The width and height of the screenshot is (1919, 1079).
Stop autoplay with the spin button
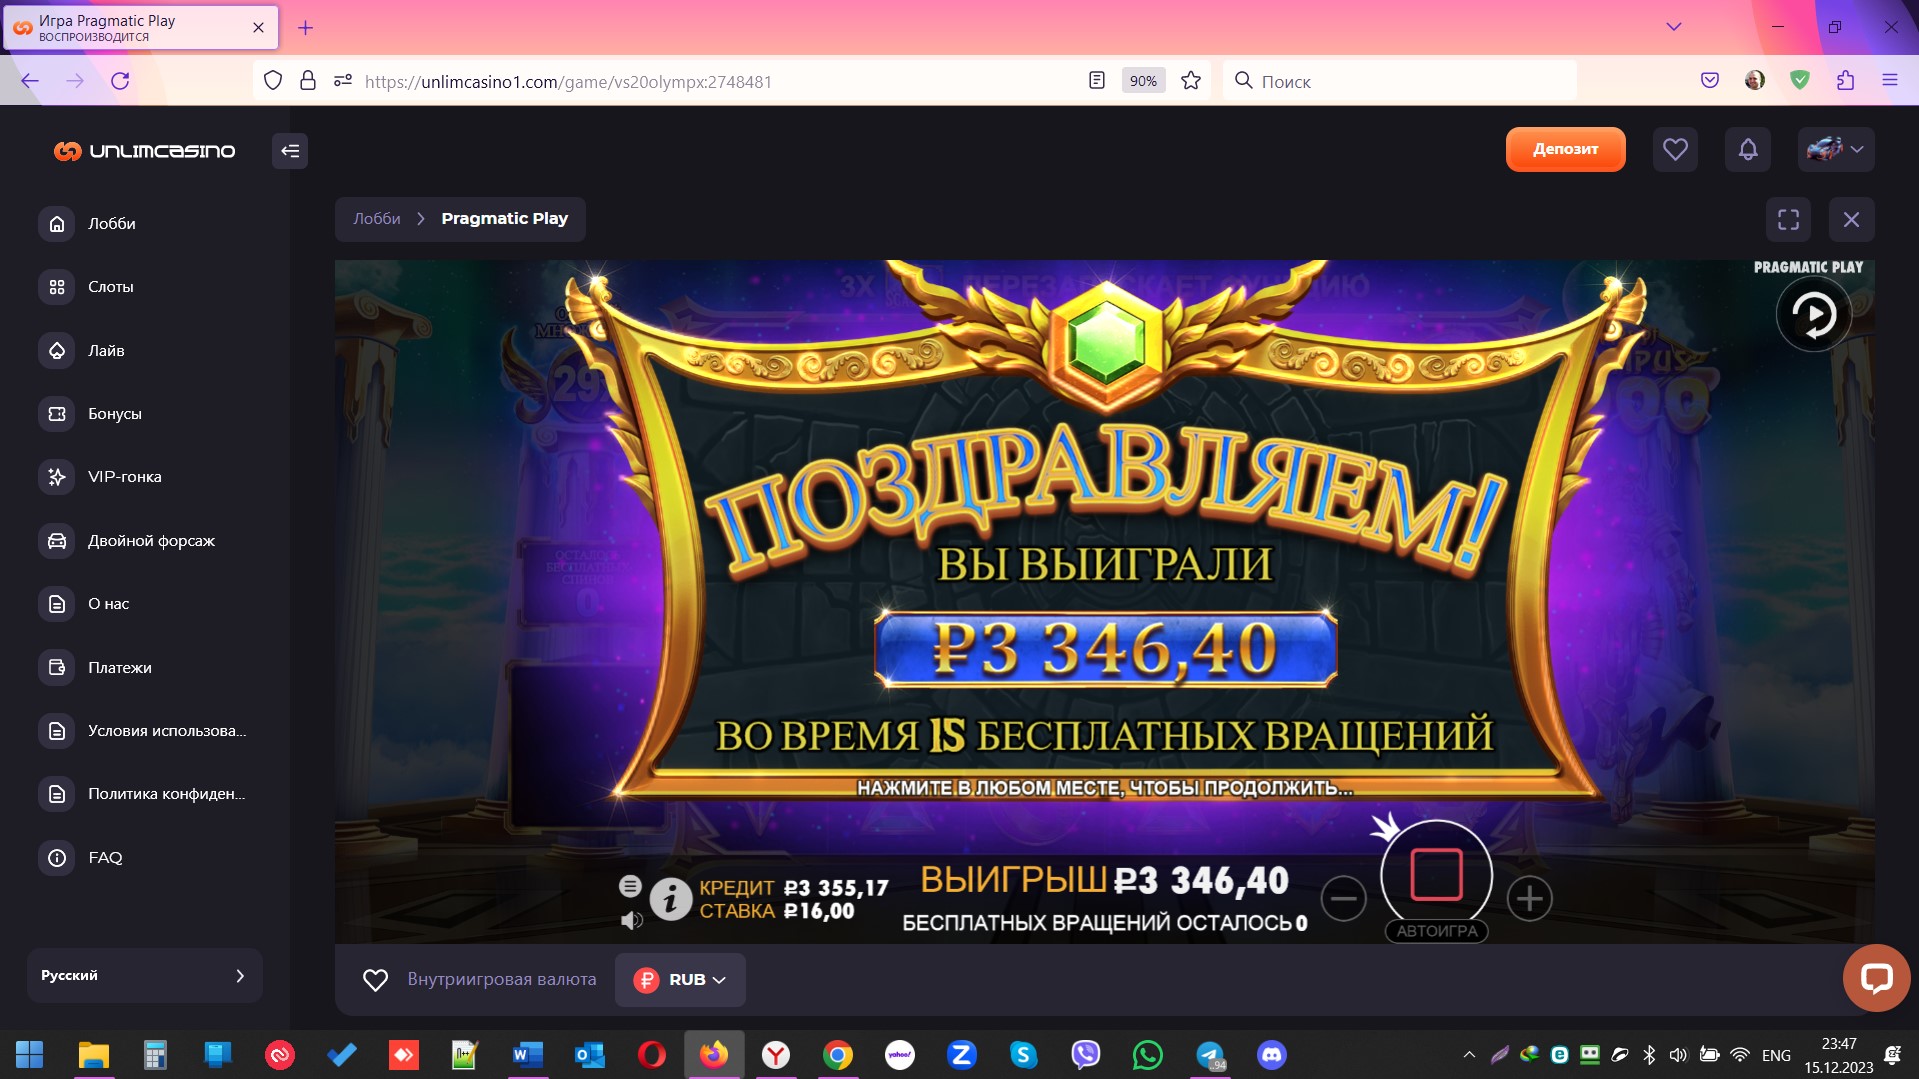pyautogui.click(x=1436, y=875)
